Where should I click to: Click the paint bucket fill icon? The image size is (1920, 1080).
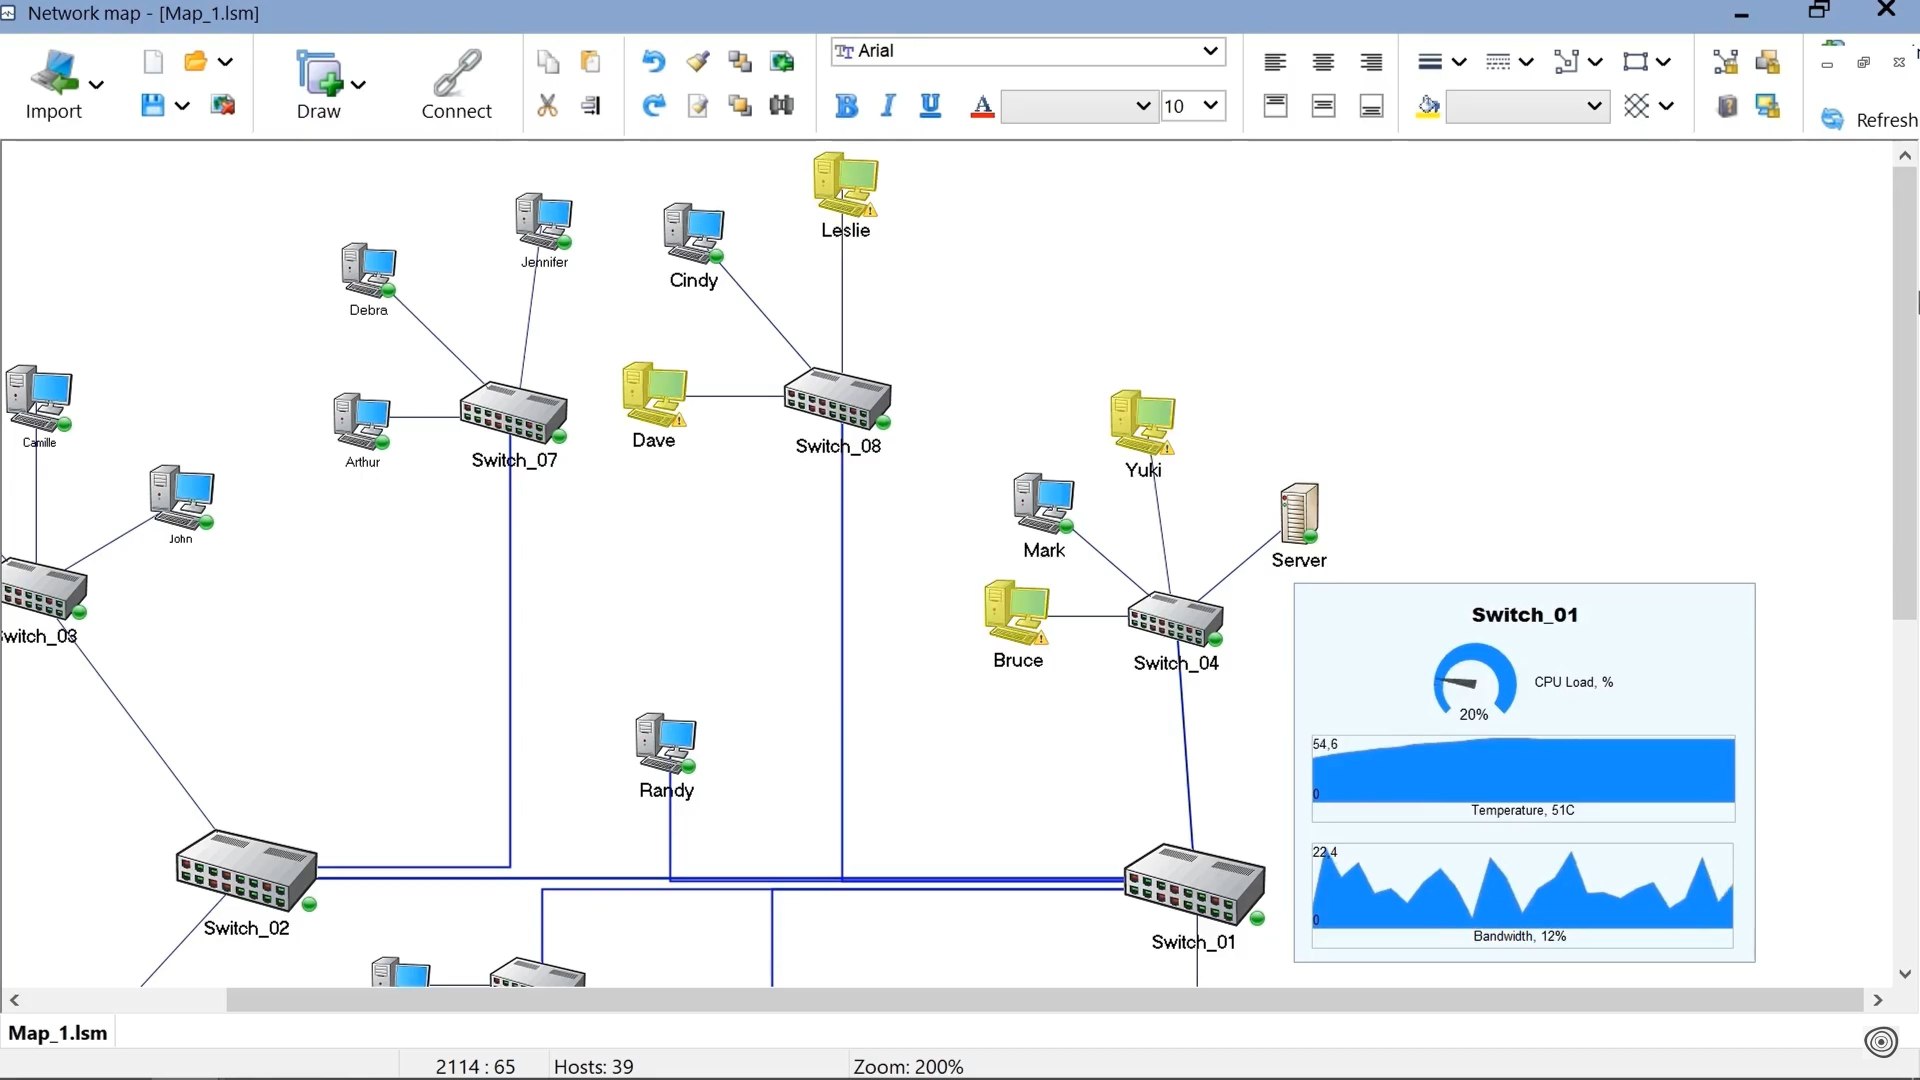coord(1428,106)
